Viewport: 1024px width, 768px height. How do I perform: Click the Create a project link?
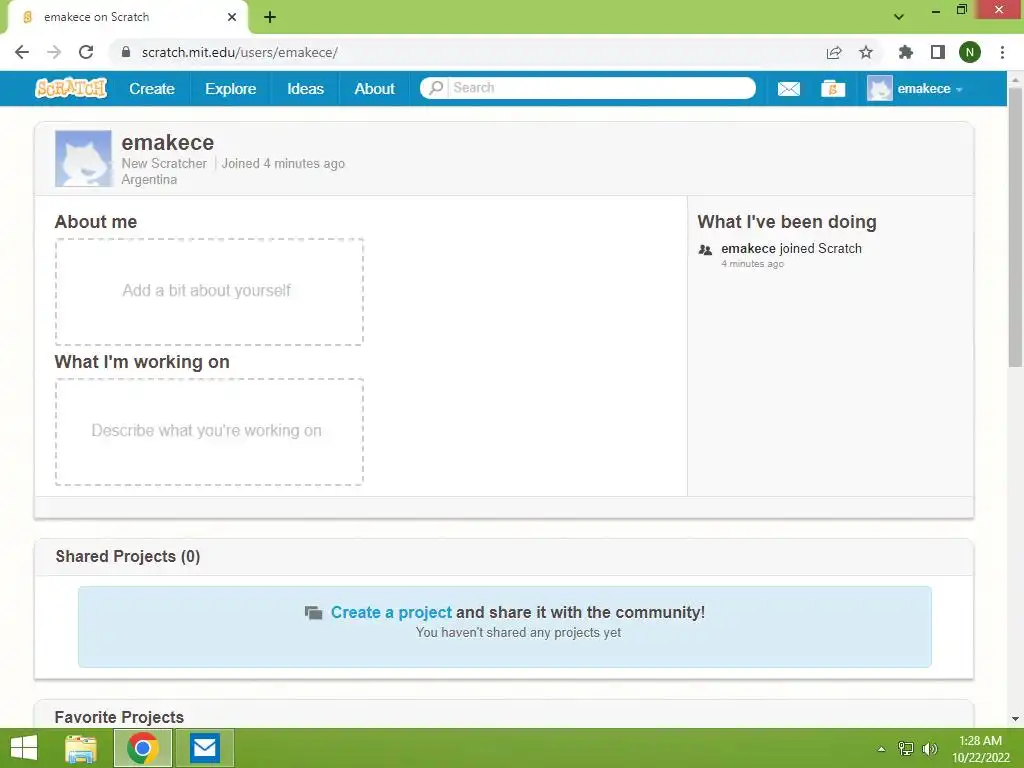[x=391, y=612]
